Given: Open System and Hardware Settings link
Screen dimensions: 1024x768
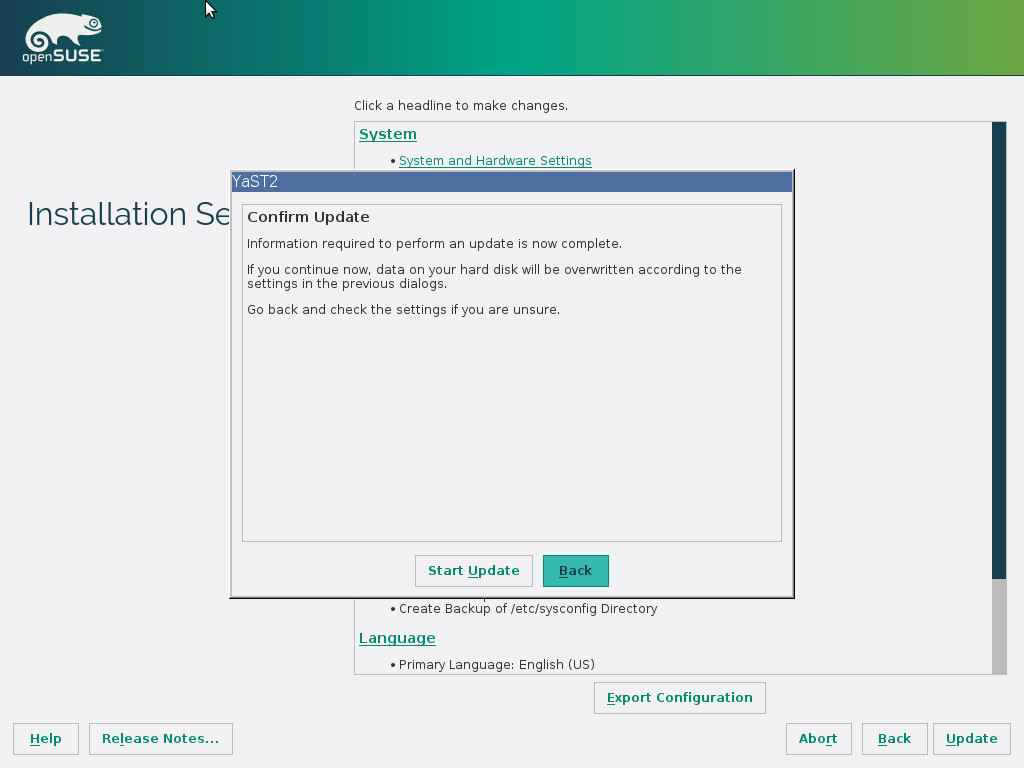Looking at the screenshot, I should pyautogui.click(x=495, y=161).
